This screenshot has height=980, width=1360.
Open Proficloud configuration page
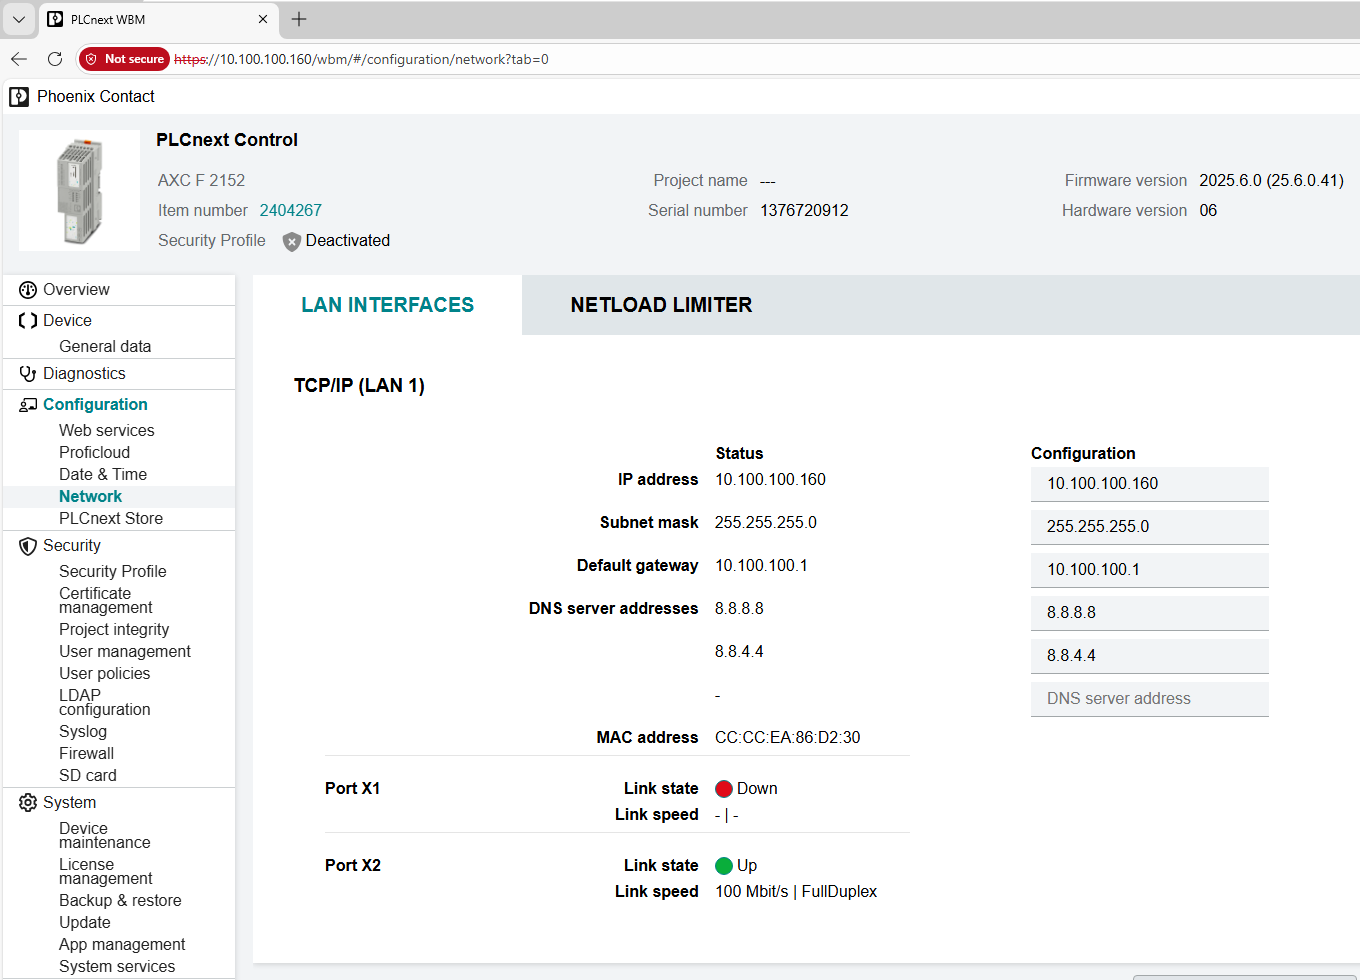coord(94,453)
